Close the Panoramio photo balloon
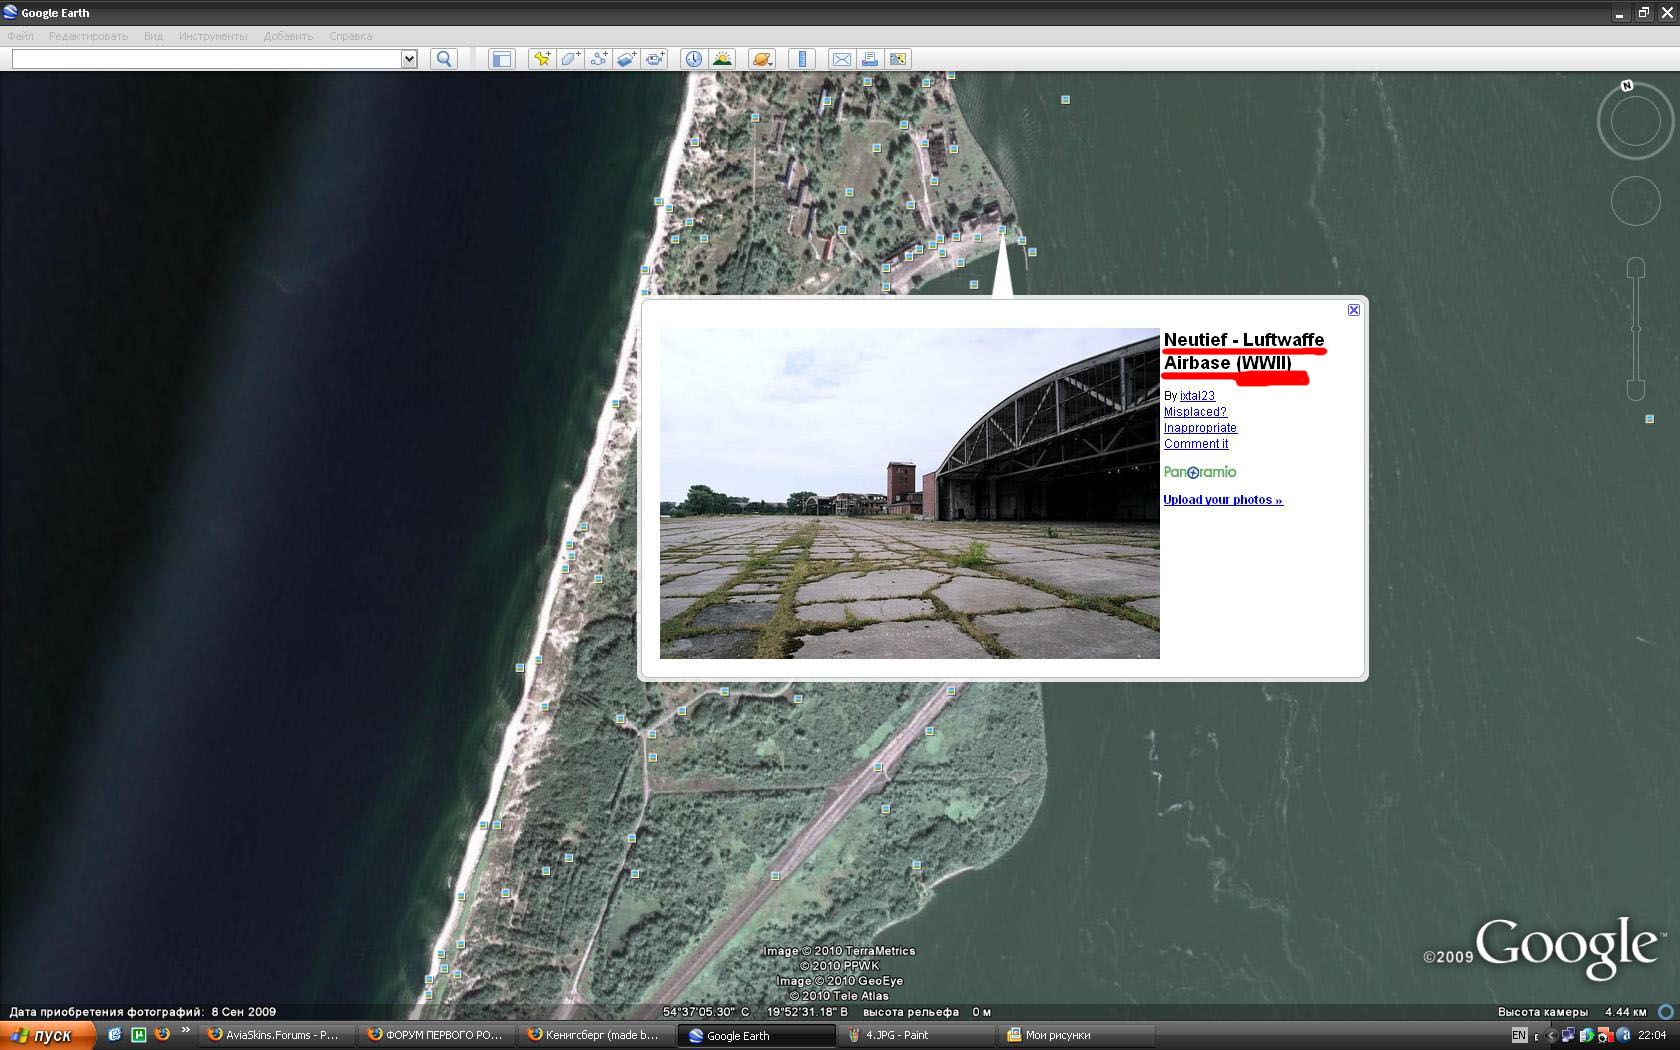This screenshot has height=1050, width=1680. [x=1353, y=310]
